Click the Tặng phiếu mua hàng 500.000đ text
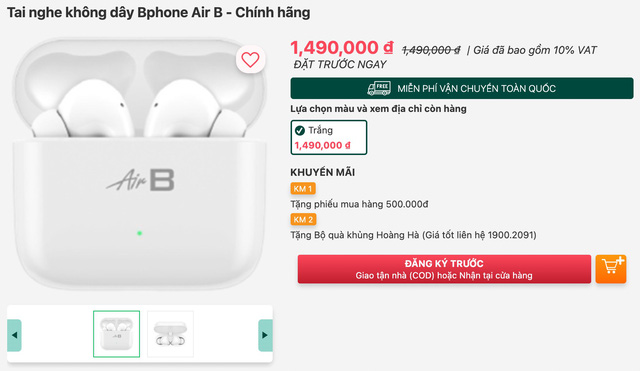640x371 pixels. click(359, 204)
